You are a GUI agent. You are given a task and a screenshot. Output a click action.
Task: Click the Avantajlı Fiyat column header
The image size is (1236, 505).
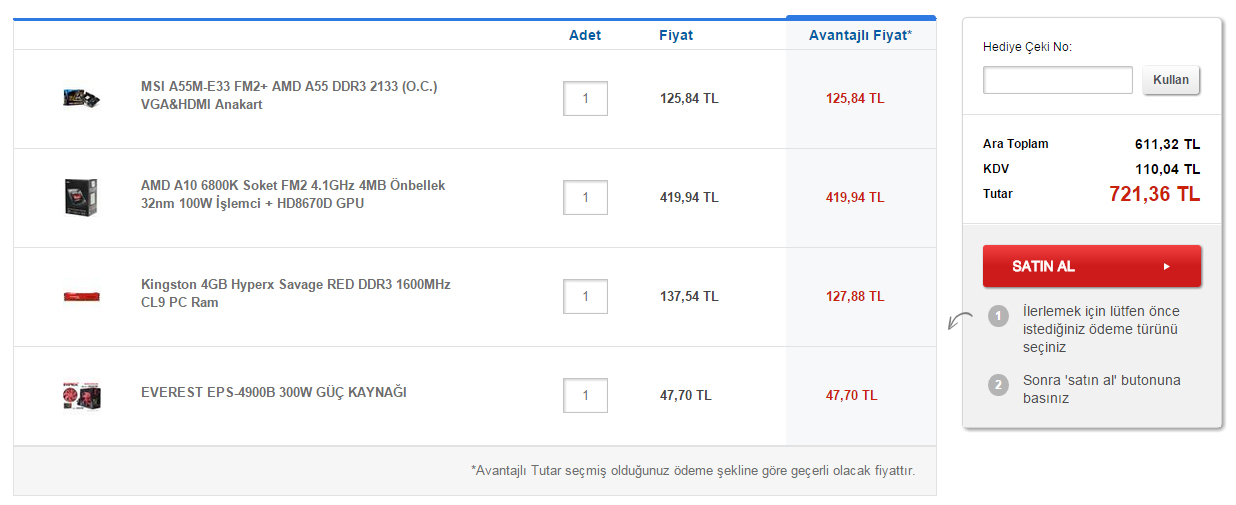860,35
